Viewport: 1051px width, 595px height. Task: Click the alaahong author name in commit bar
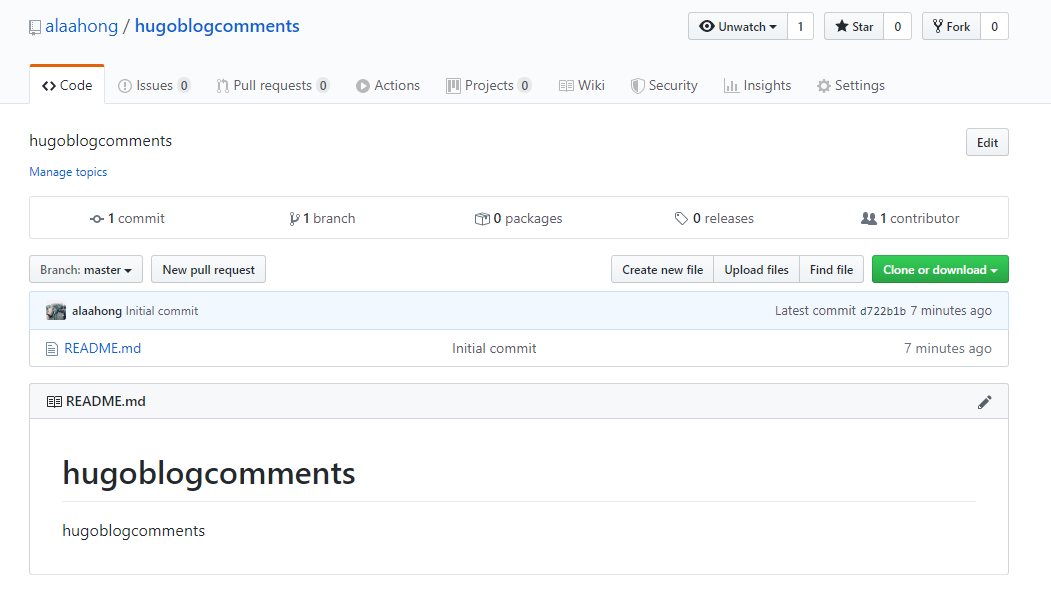tap(97, 311)
